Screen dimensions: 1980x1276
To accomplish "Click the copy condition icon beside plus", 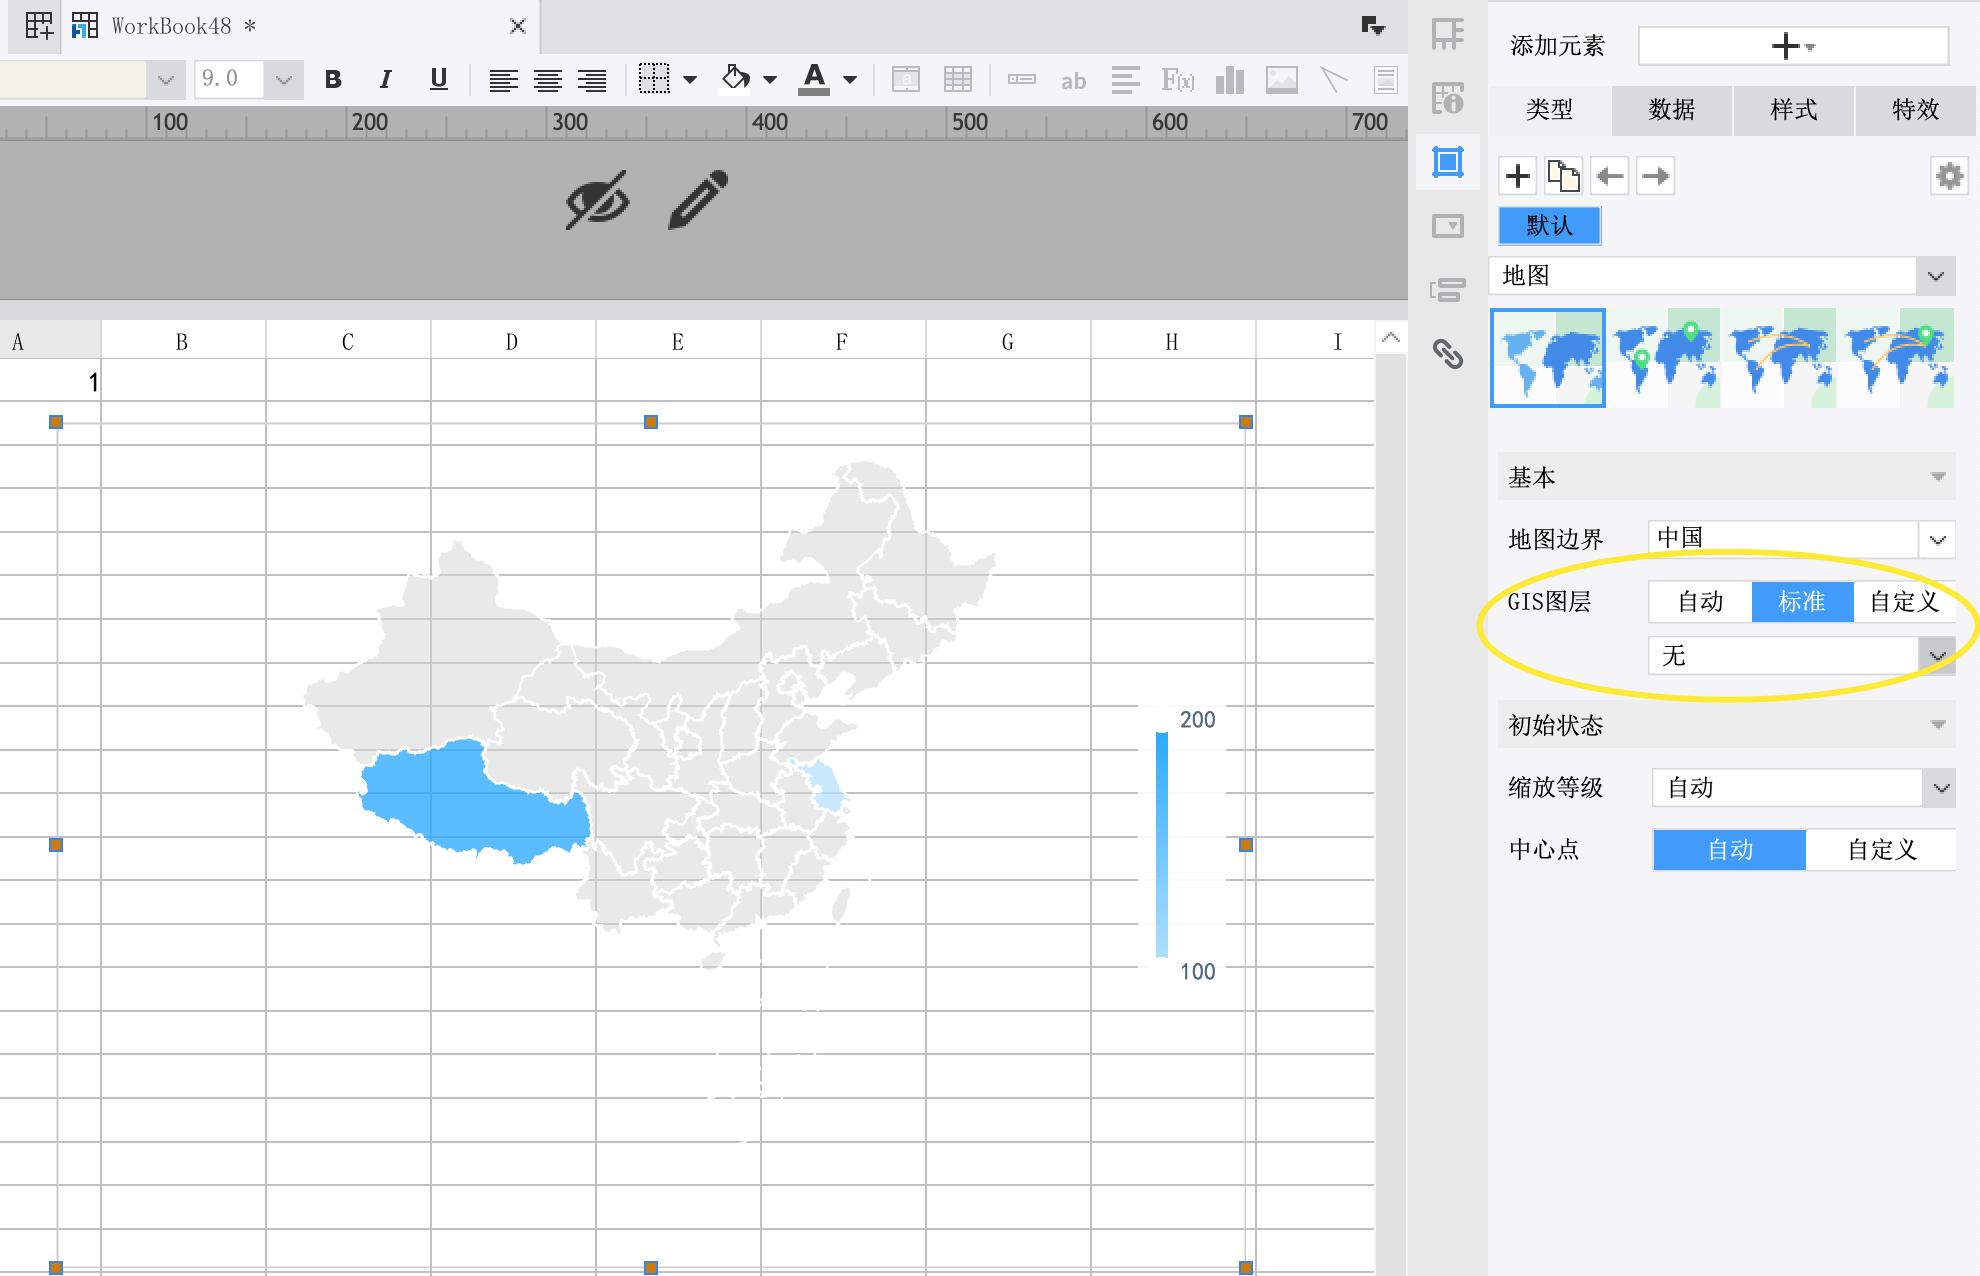I will tap(1563, 176).
